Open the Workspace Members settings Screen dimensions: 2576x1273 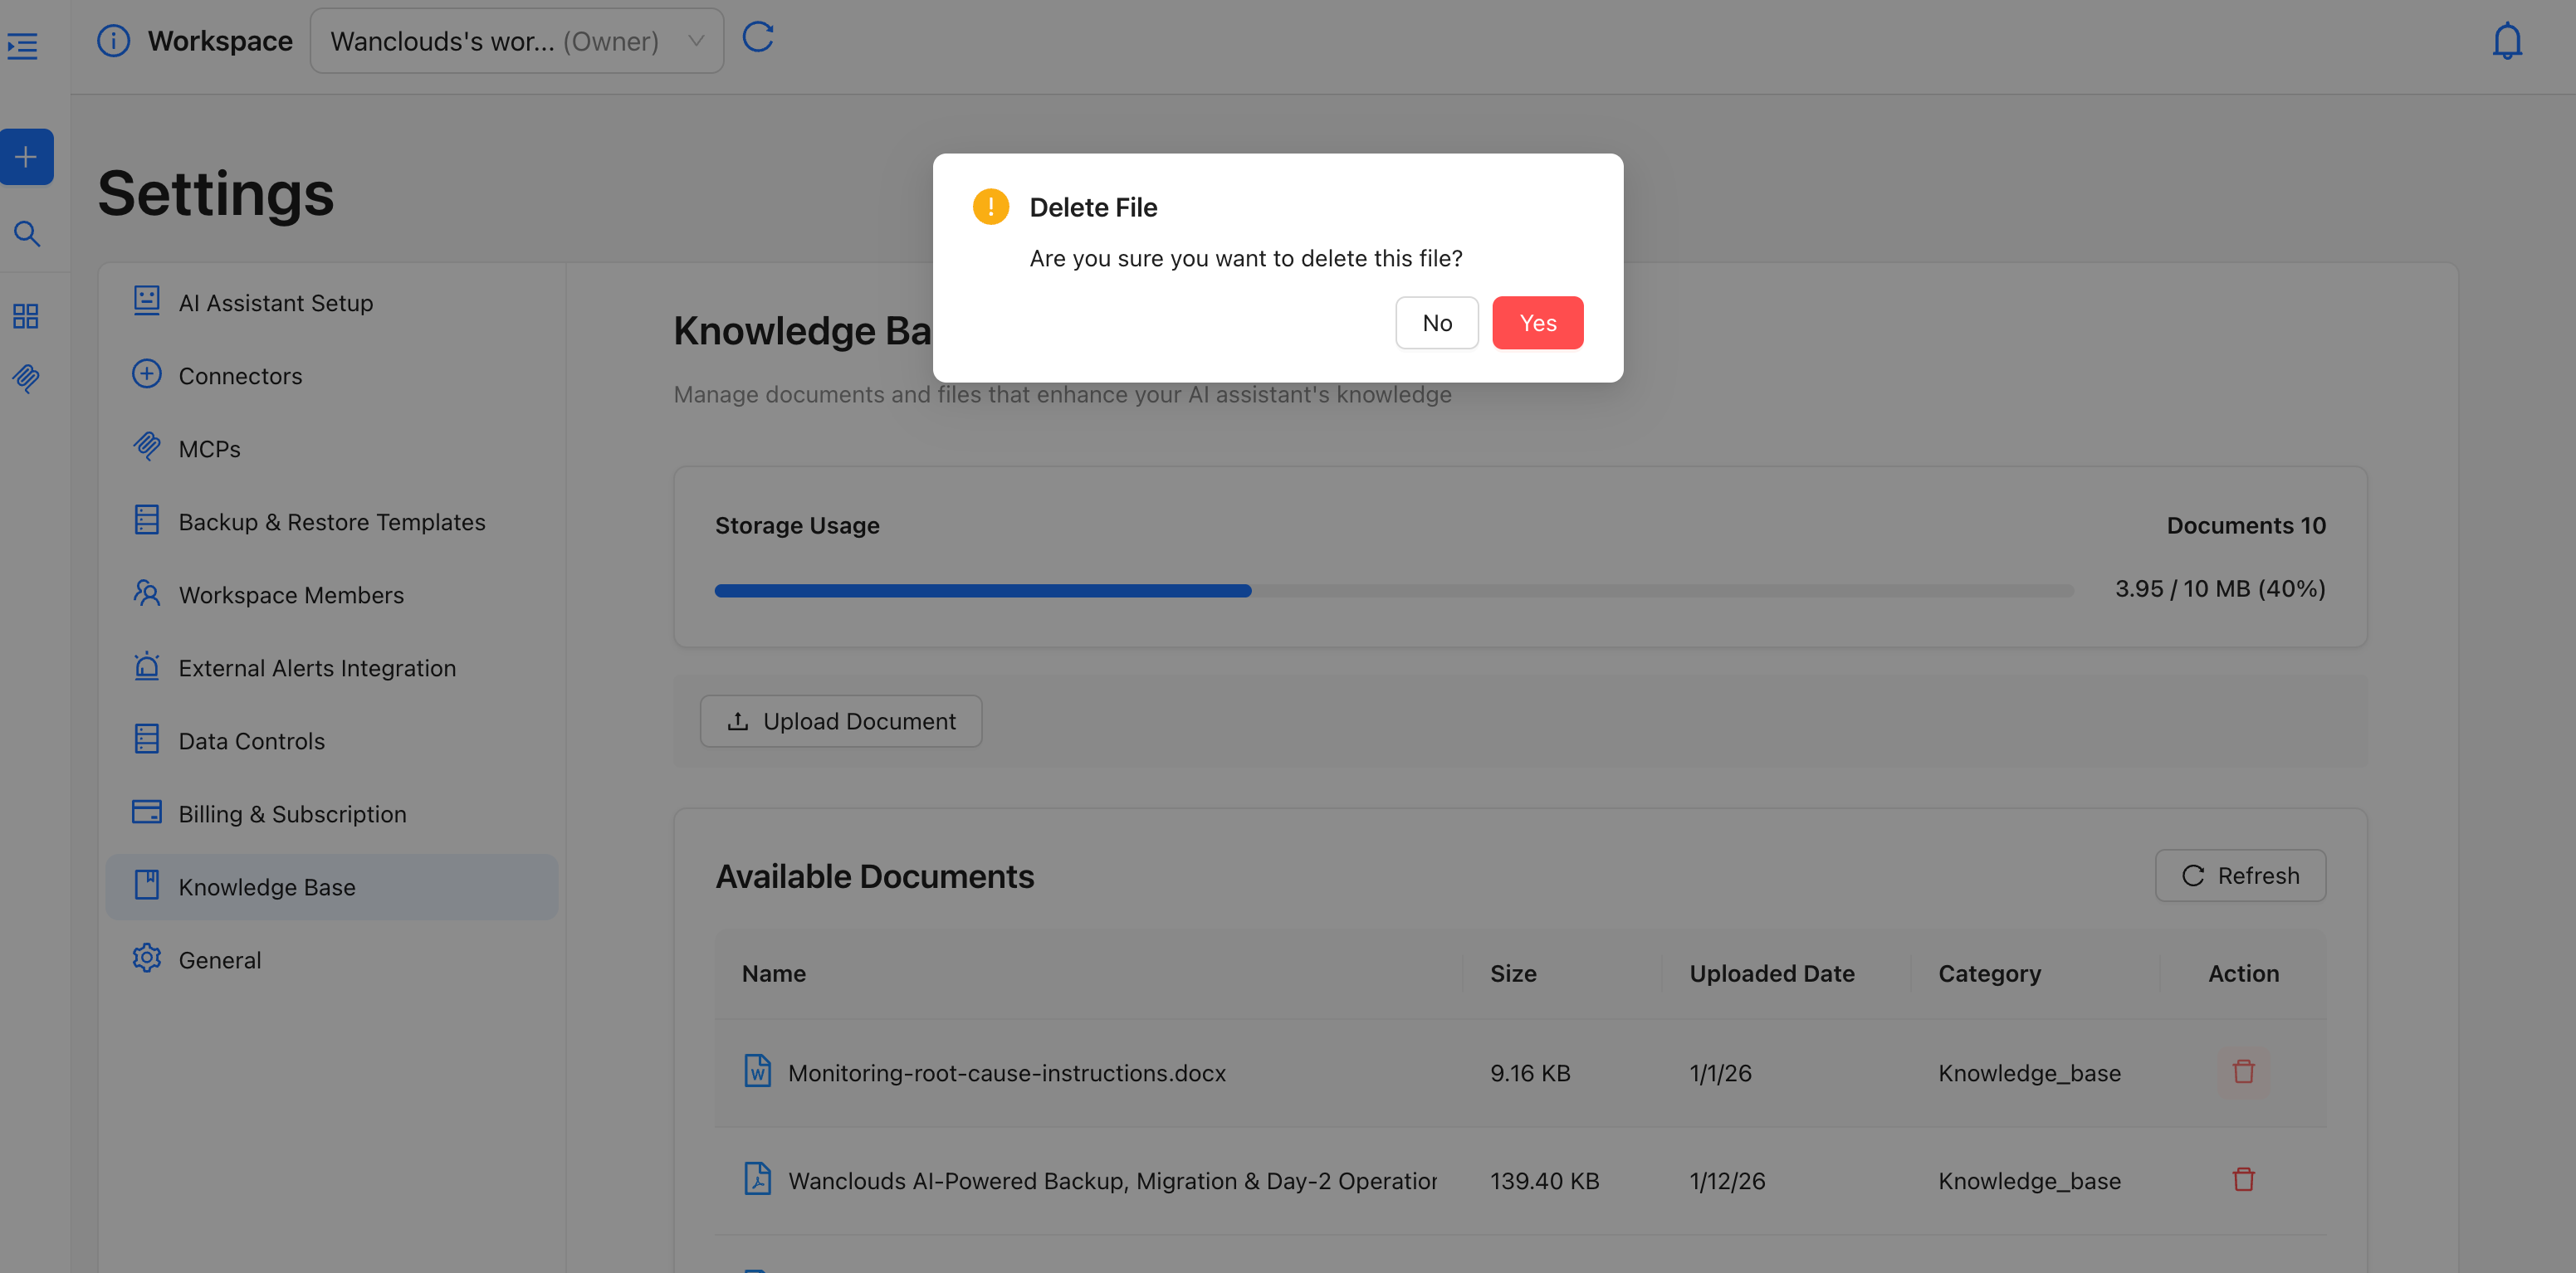pyautogui.click(x=291, y=595)
